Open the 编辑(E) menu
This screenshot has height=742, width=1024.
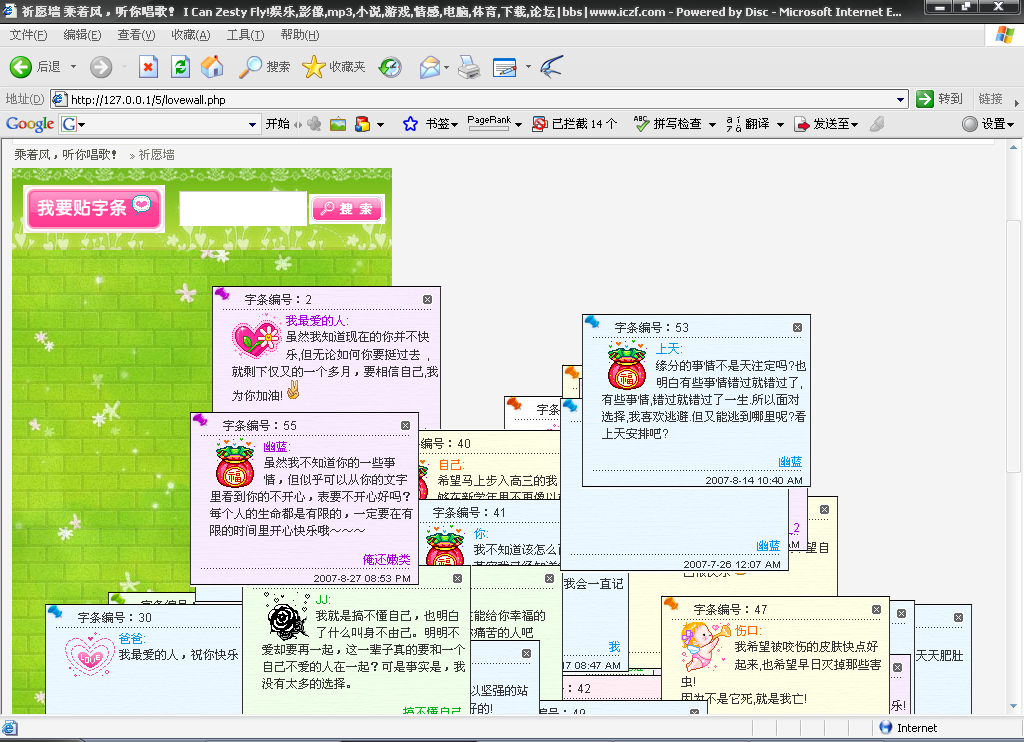tap(82, 35)
